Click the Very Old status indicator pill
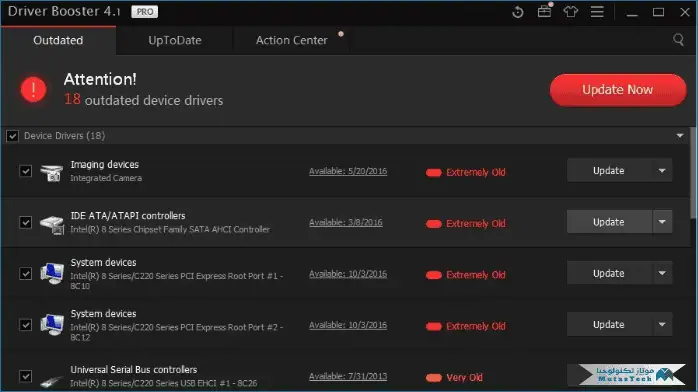The height and width of the screenshot is (392, 698). [434, 378]
